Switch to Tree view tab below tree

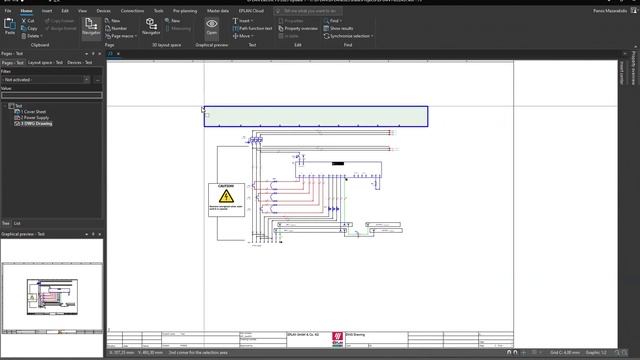pyautogui.click(x=6, y=223)
